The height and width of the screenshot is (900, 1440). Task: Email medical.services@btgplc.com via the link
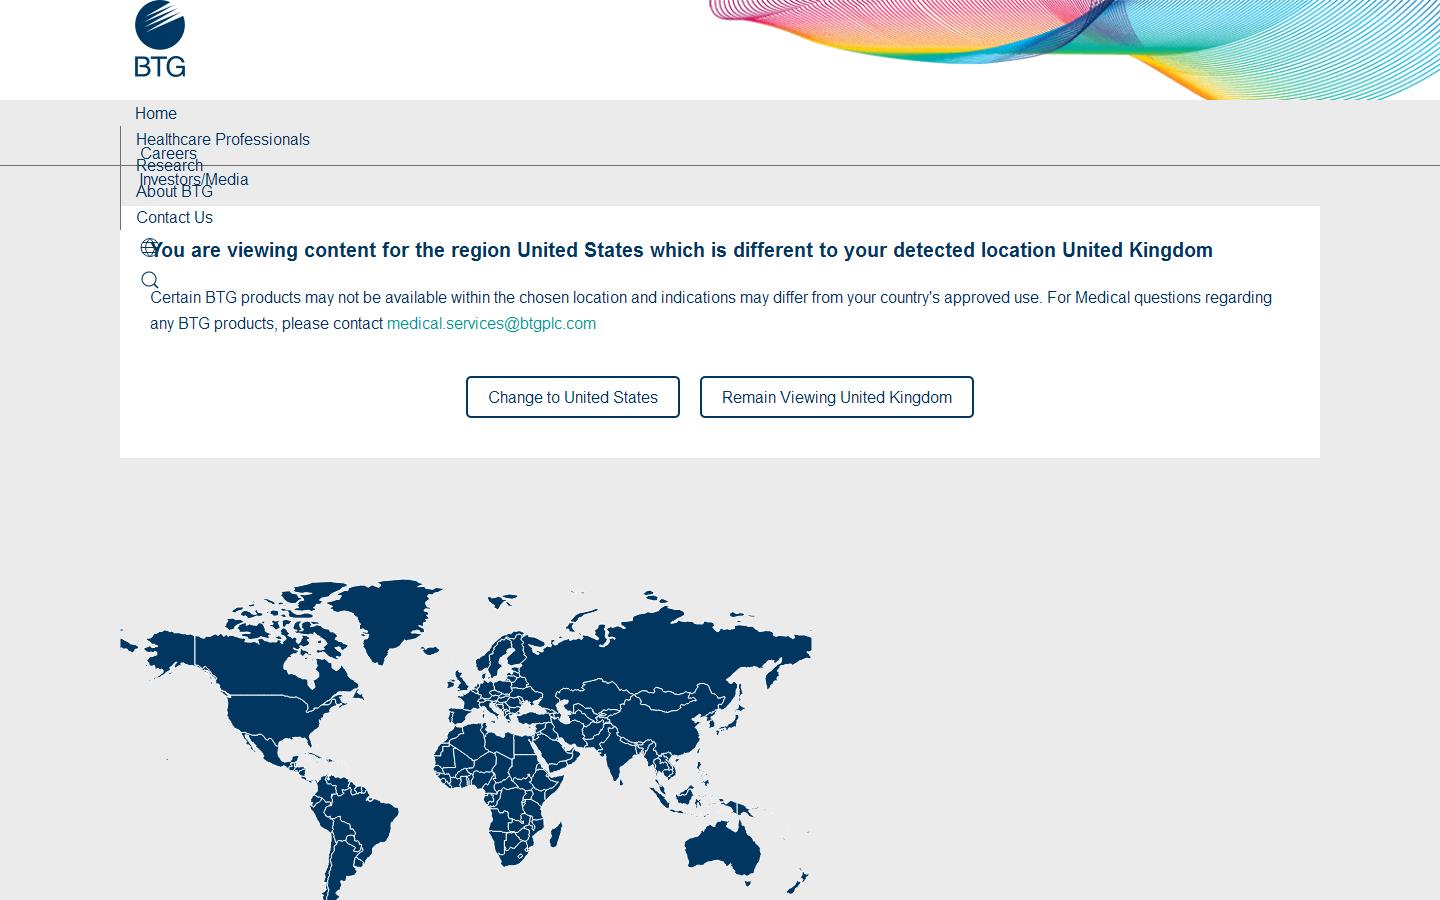click(x=491, y=324)
